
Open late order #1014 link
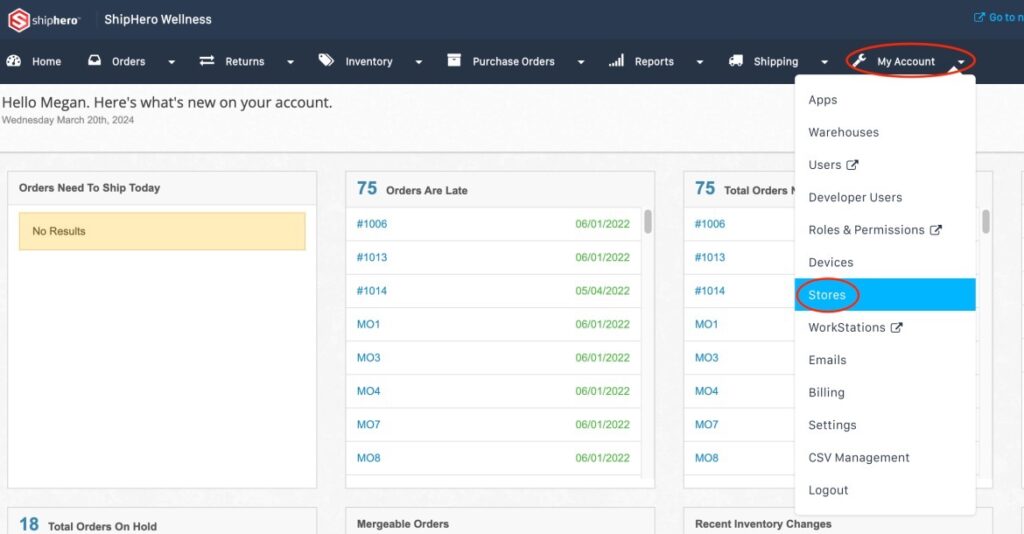(x=372, y=291)
